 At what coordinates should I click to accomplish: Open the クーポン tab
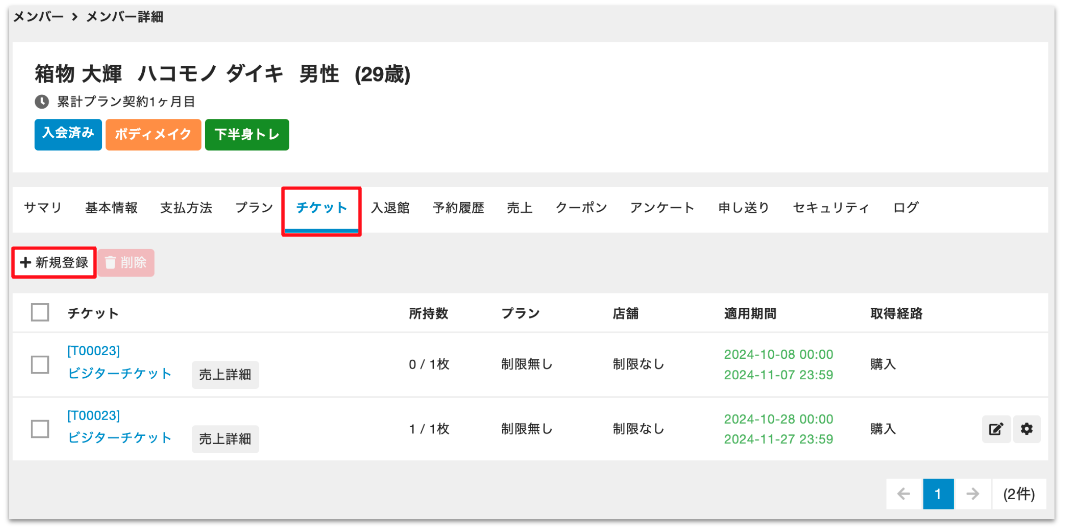[x=581, y=208]
